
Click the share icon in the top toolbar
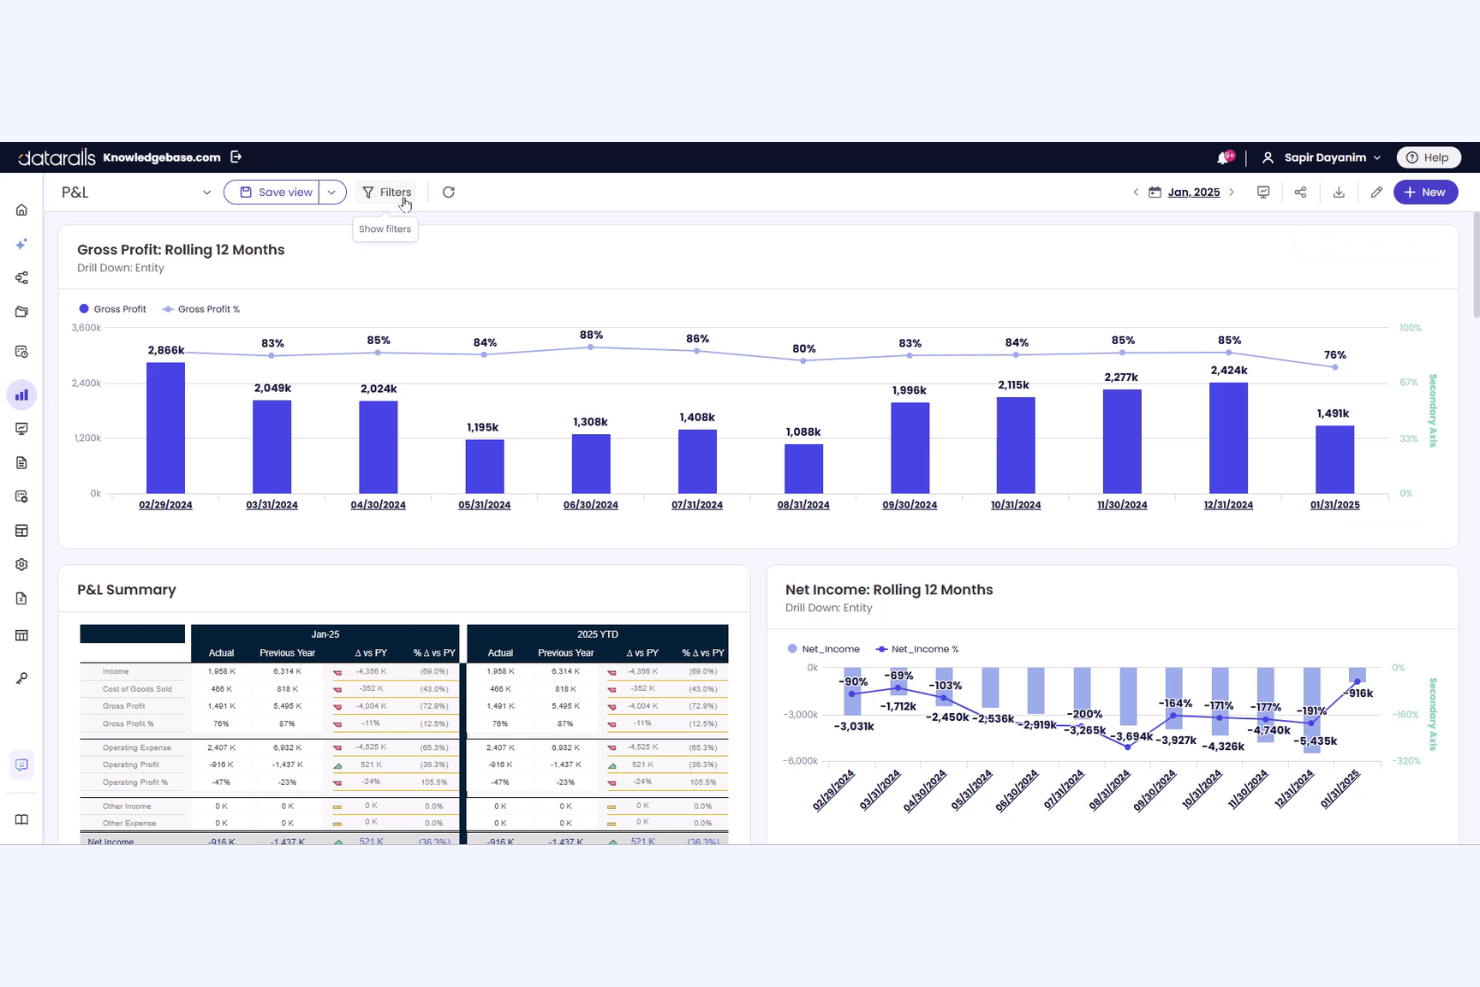tap(1300, 191)
